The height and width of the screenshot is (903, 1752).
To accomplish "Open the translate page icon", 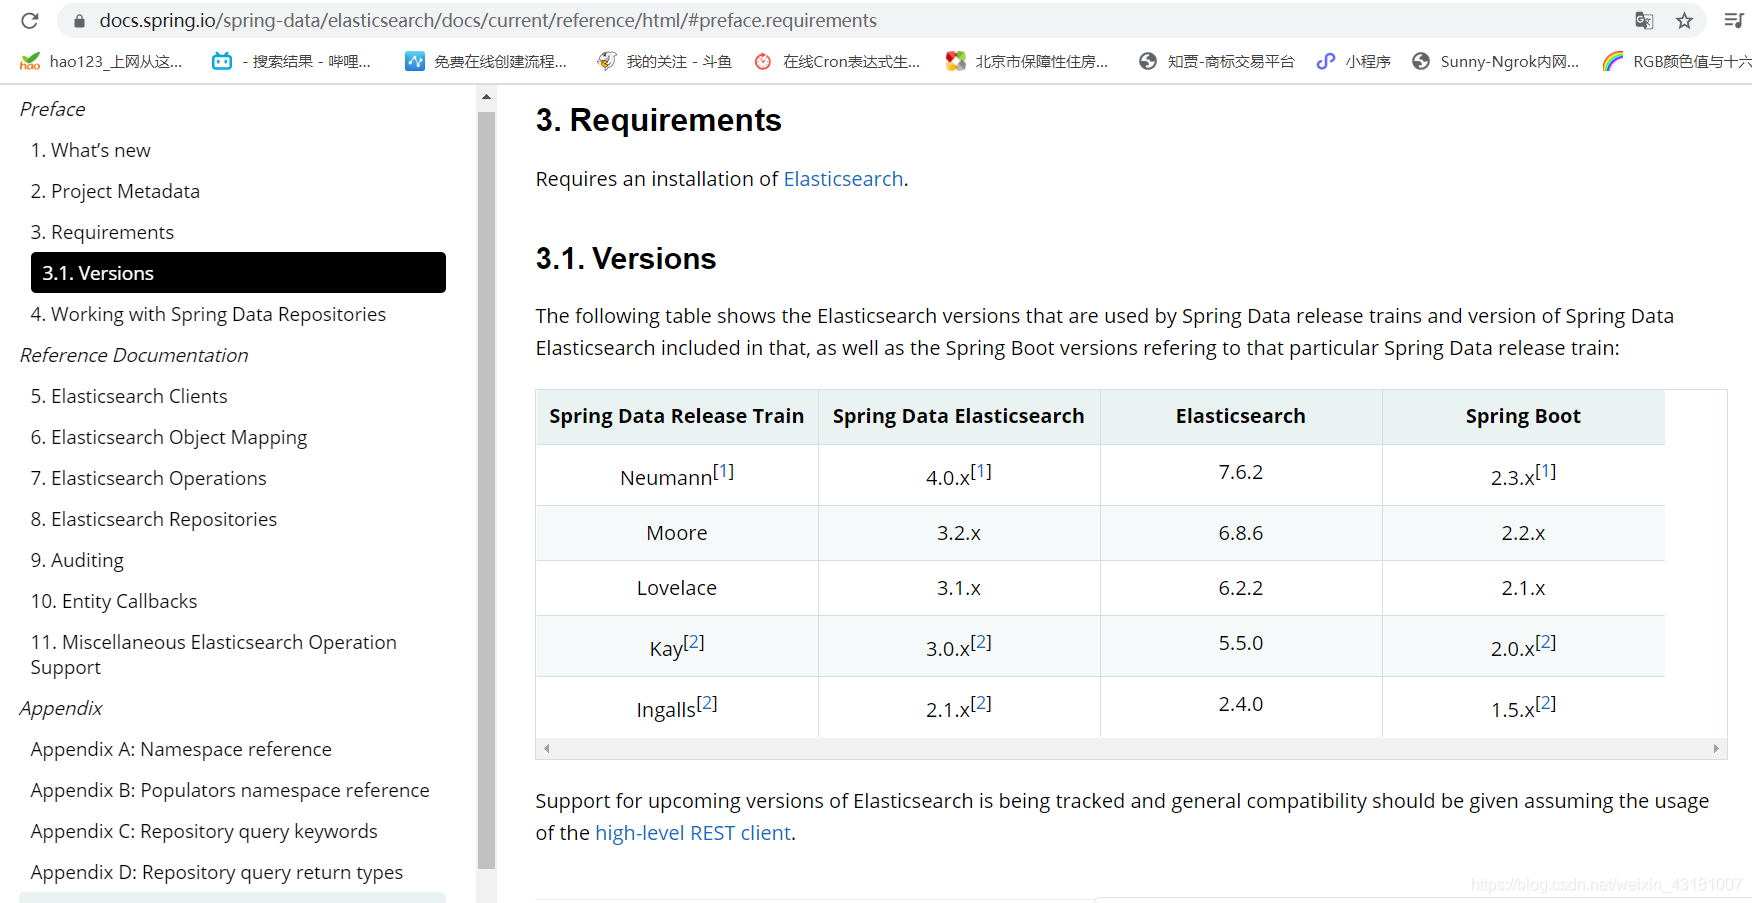I will click(x=1644, y=20).
